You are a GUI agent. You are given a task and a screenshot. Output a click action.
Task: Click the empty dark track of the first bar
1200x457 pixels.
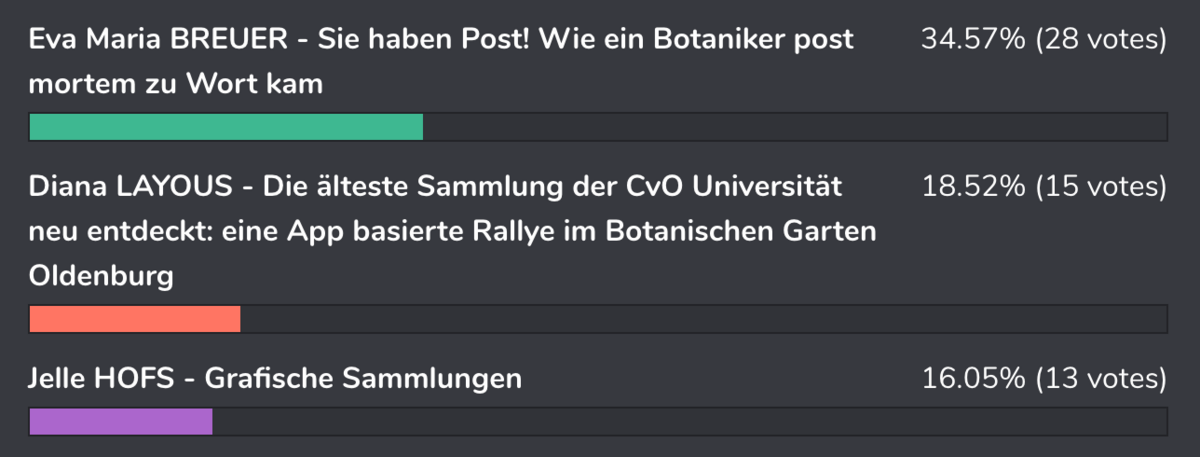coord(796,127)
